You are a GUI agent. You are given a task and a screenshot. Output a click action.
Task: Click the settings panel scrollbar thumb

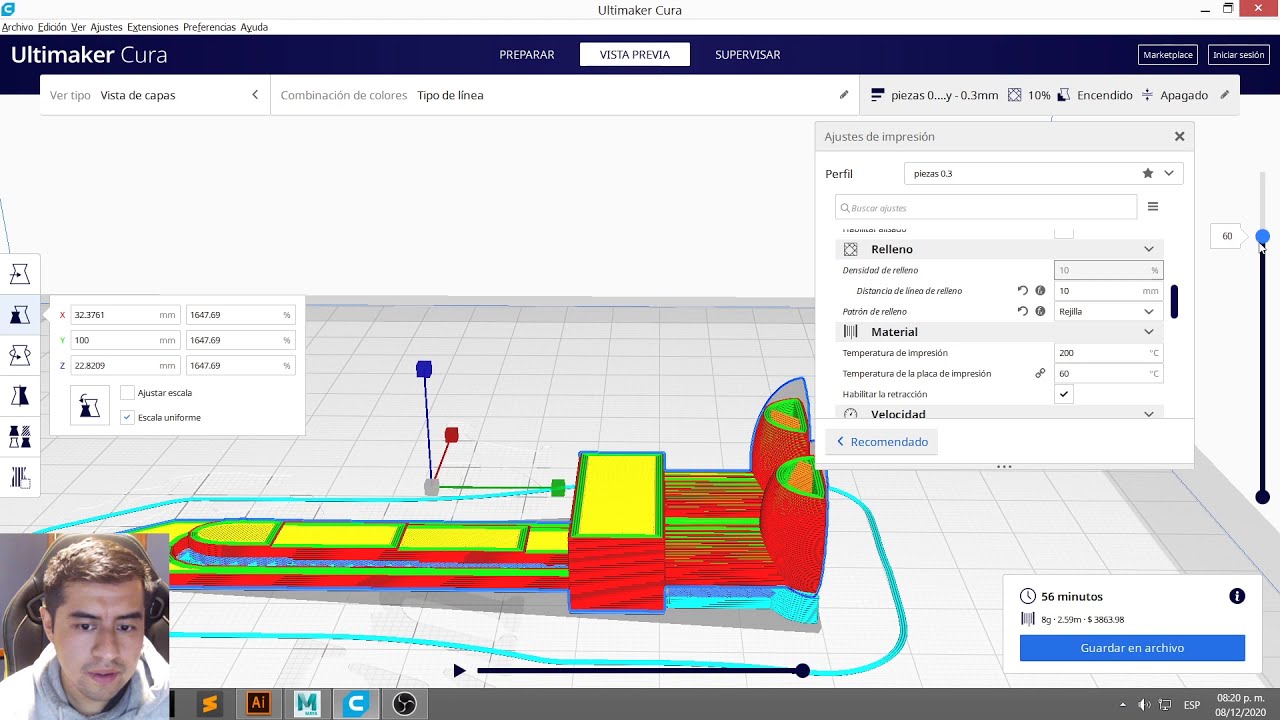[x=1174, y=300]
